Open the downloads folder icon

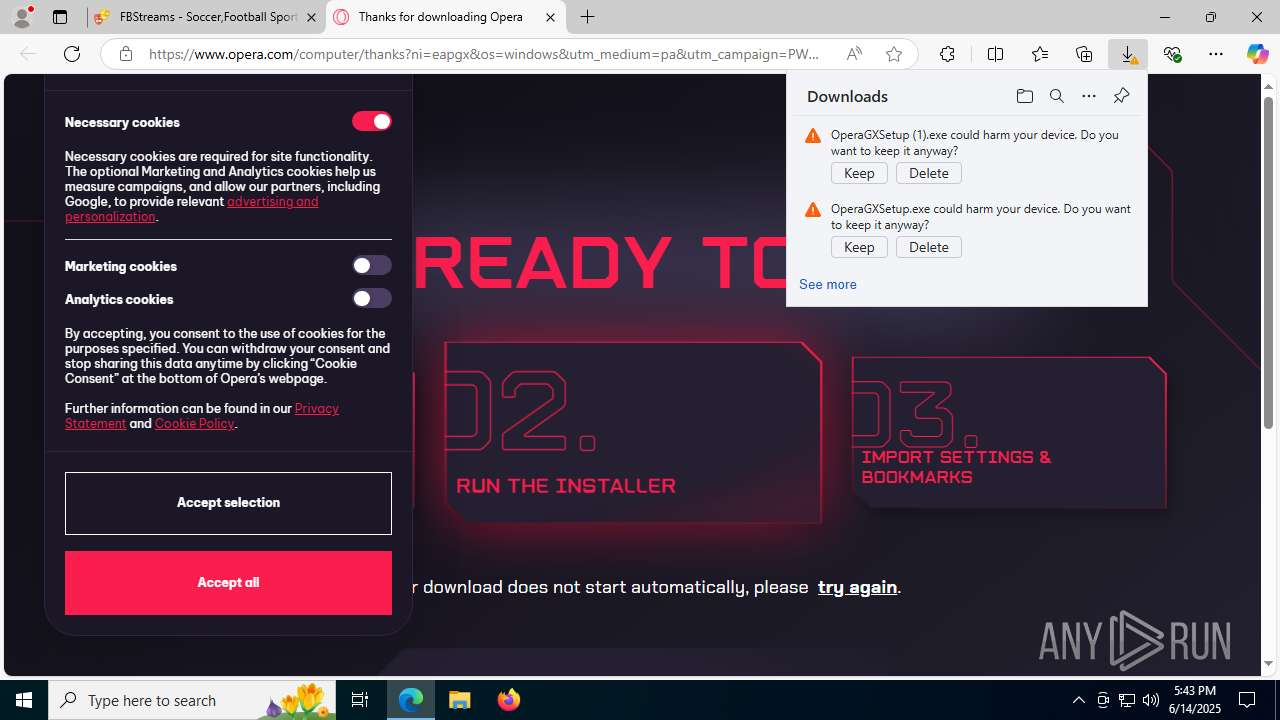tap(1024, 96)
